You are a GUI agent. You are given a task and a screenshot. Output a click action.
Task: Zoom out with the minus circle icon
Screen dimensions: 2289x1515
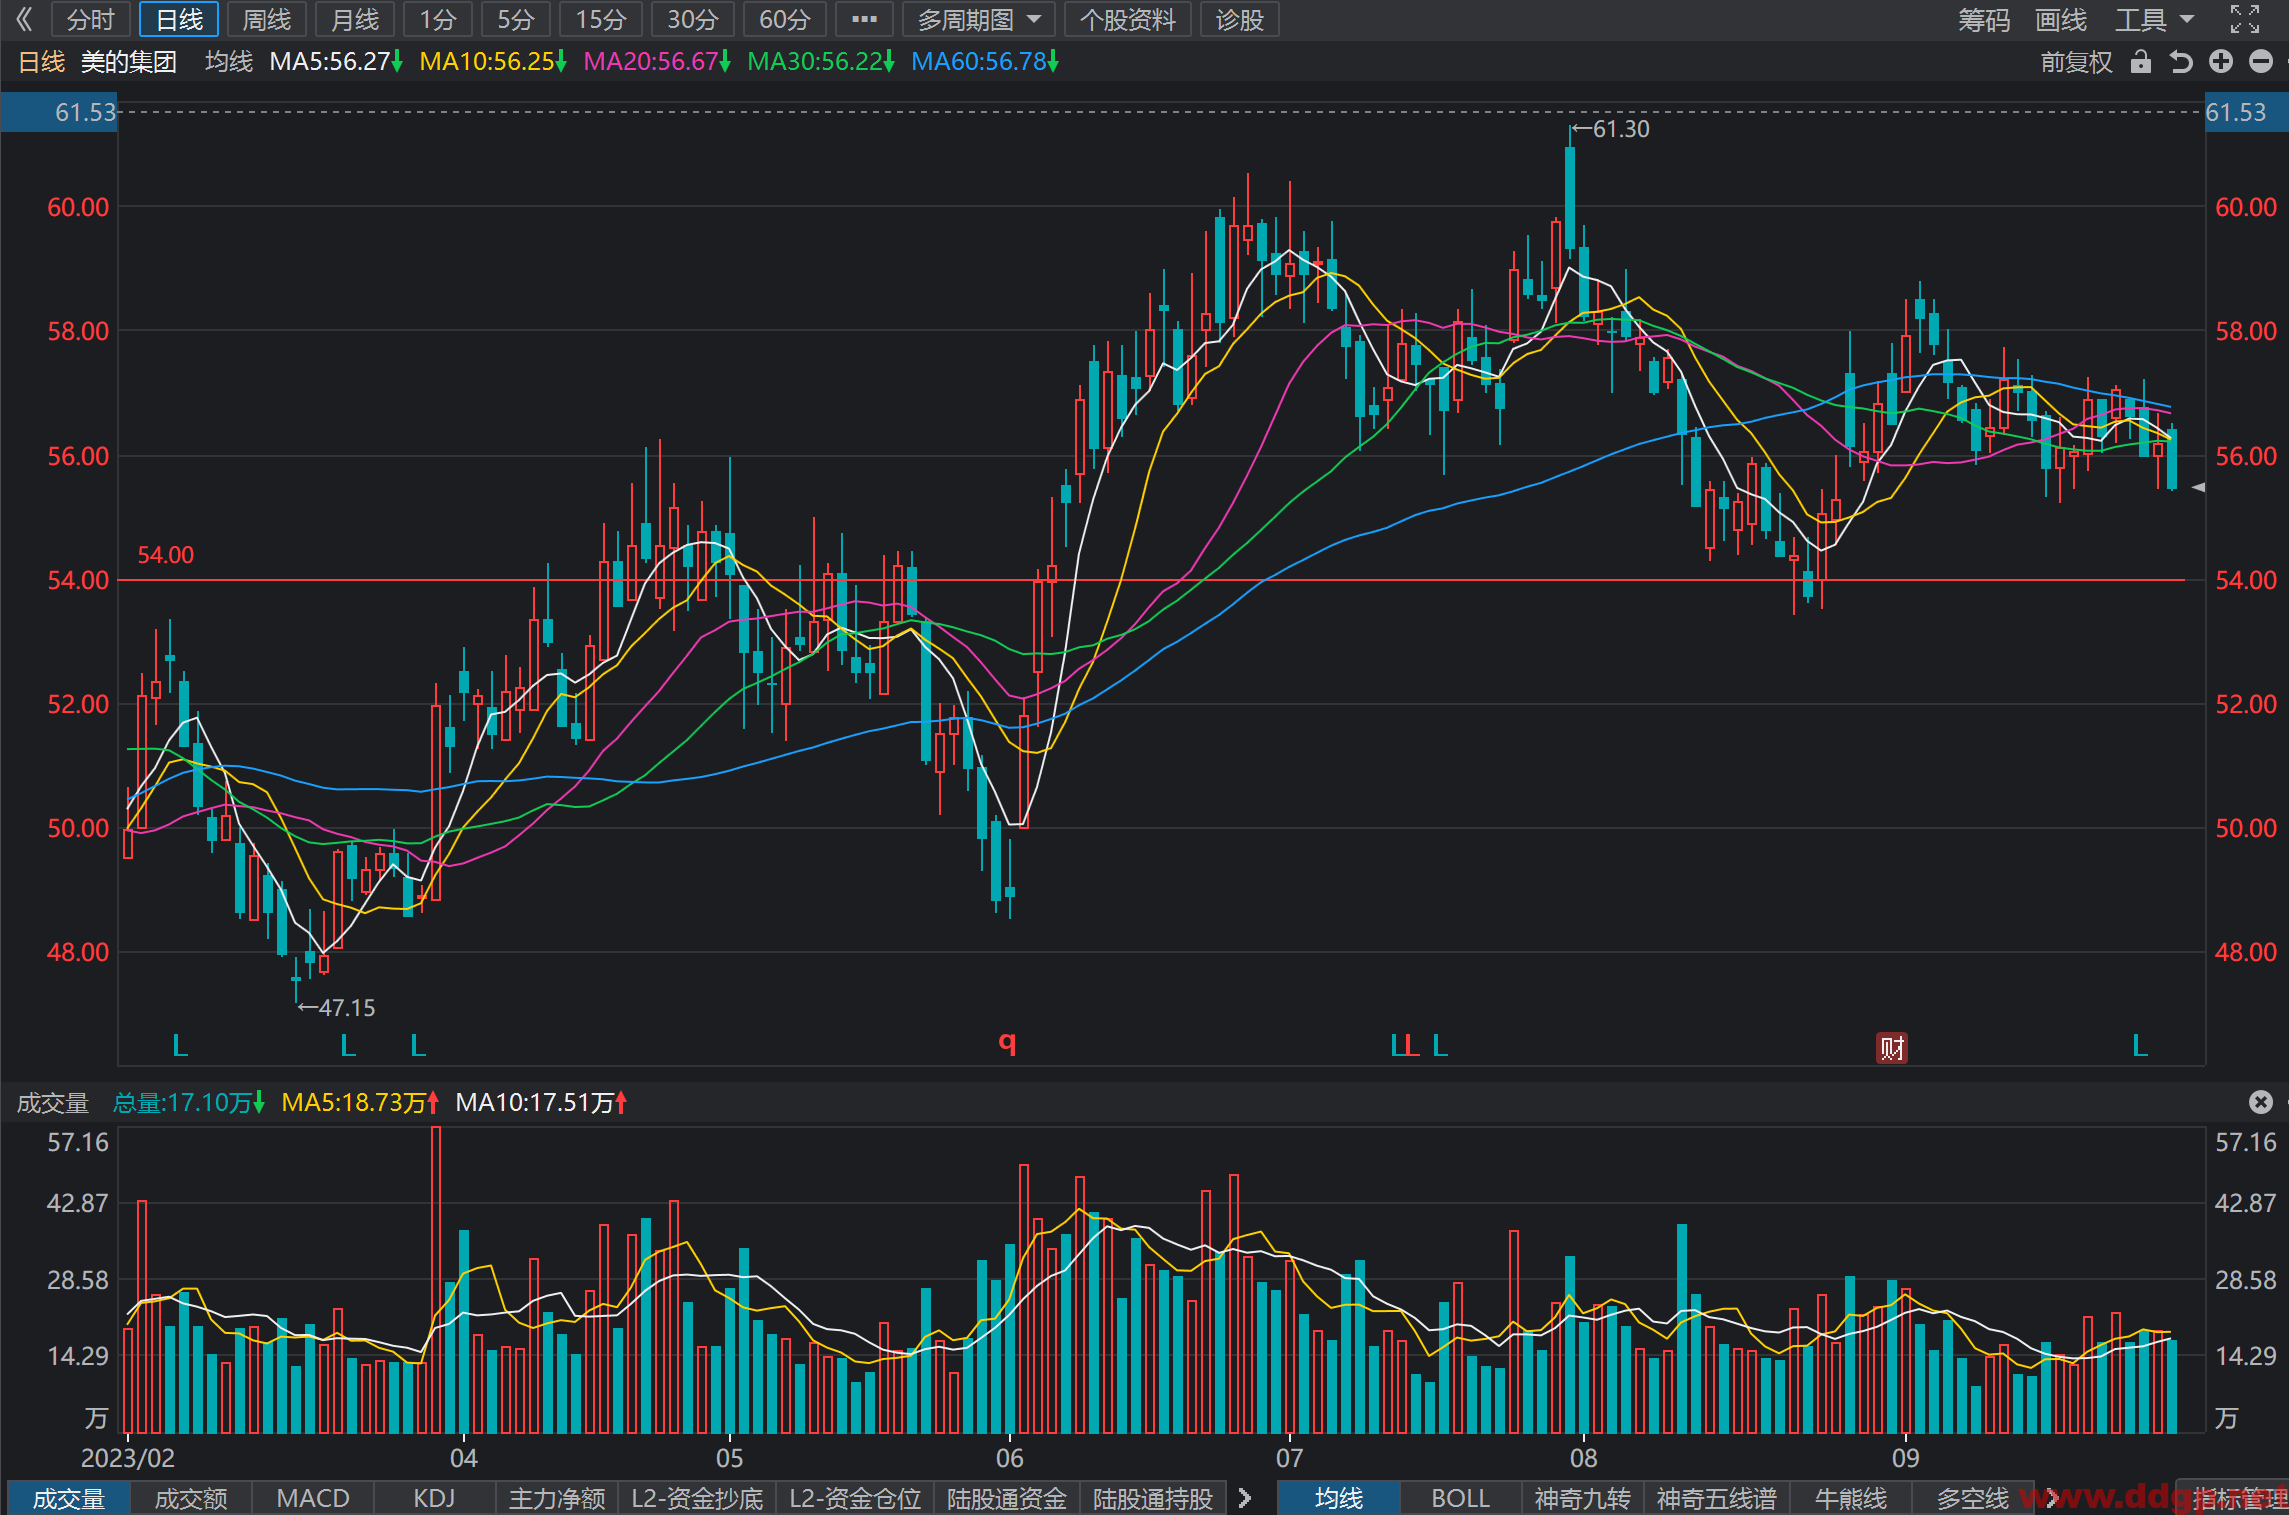(2261, 62)
